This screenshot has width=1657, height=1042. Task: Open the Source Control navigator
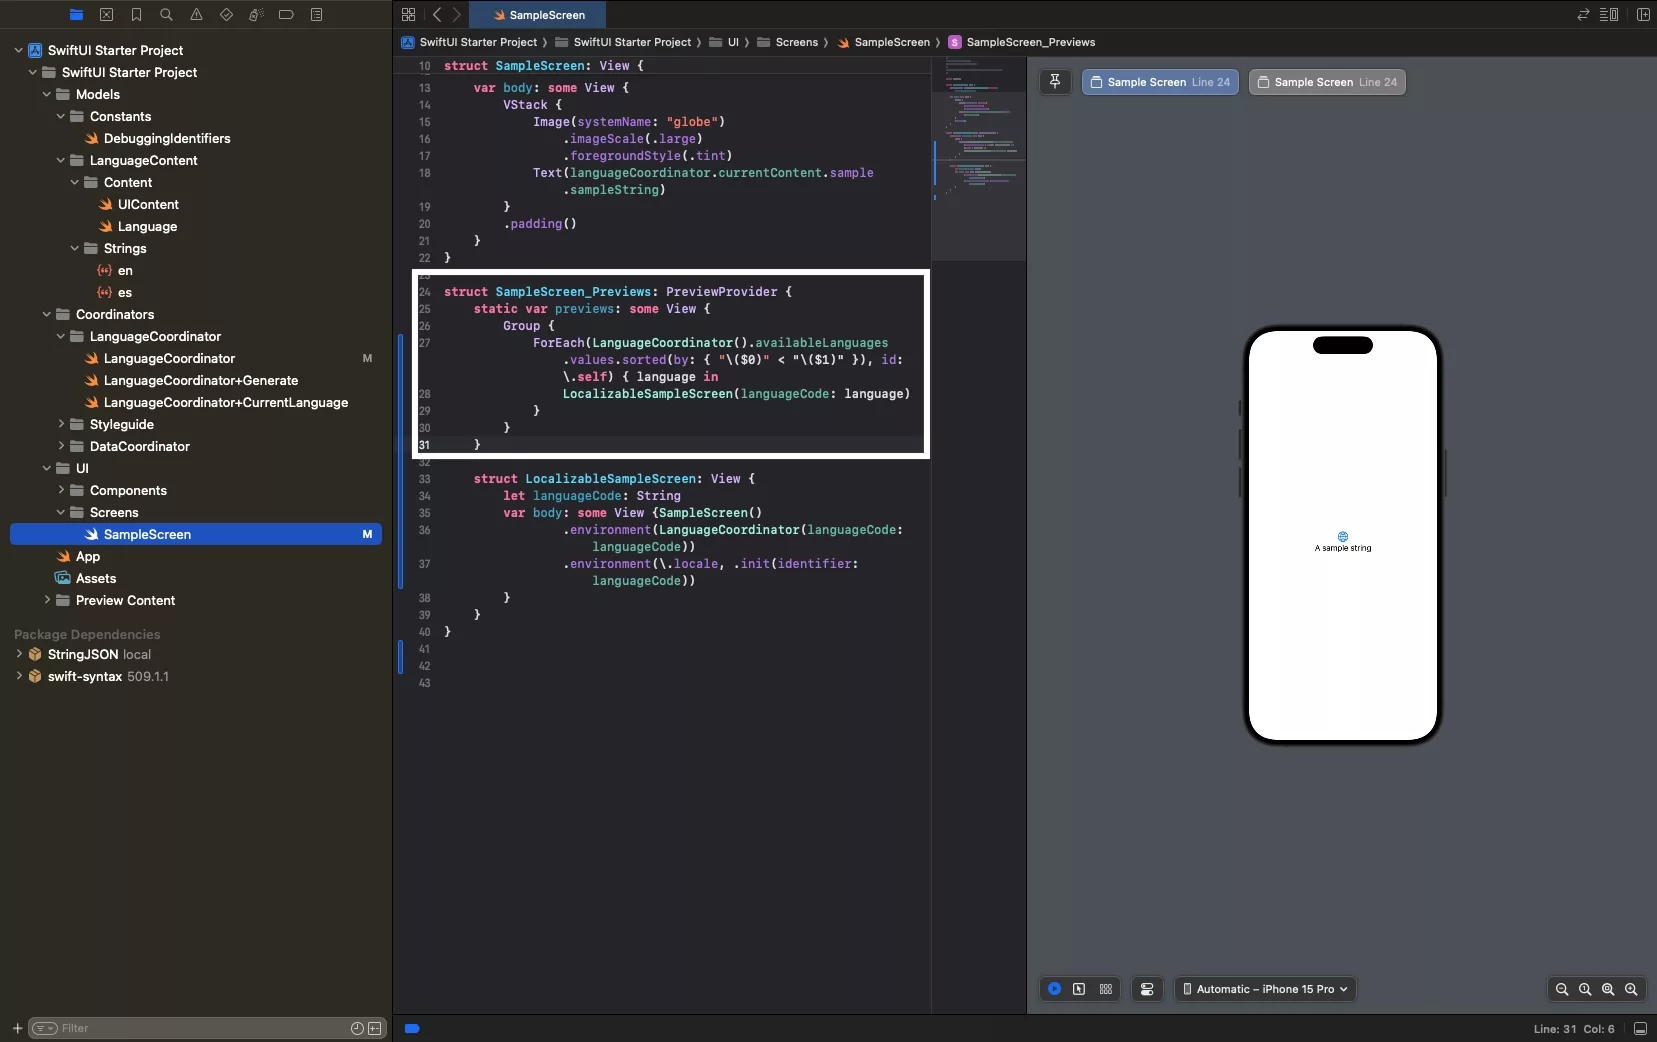tap(106, 14)
